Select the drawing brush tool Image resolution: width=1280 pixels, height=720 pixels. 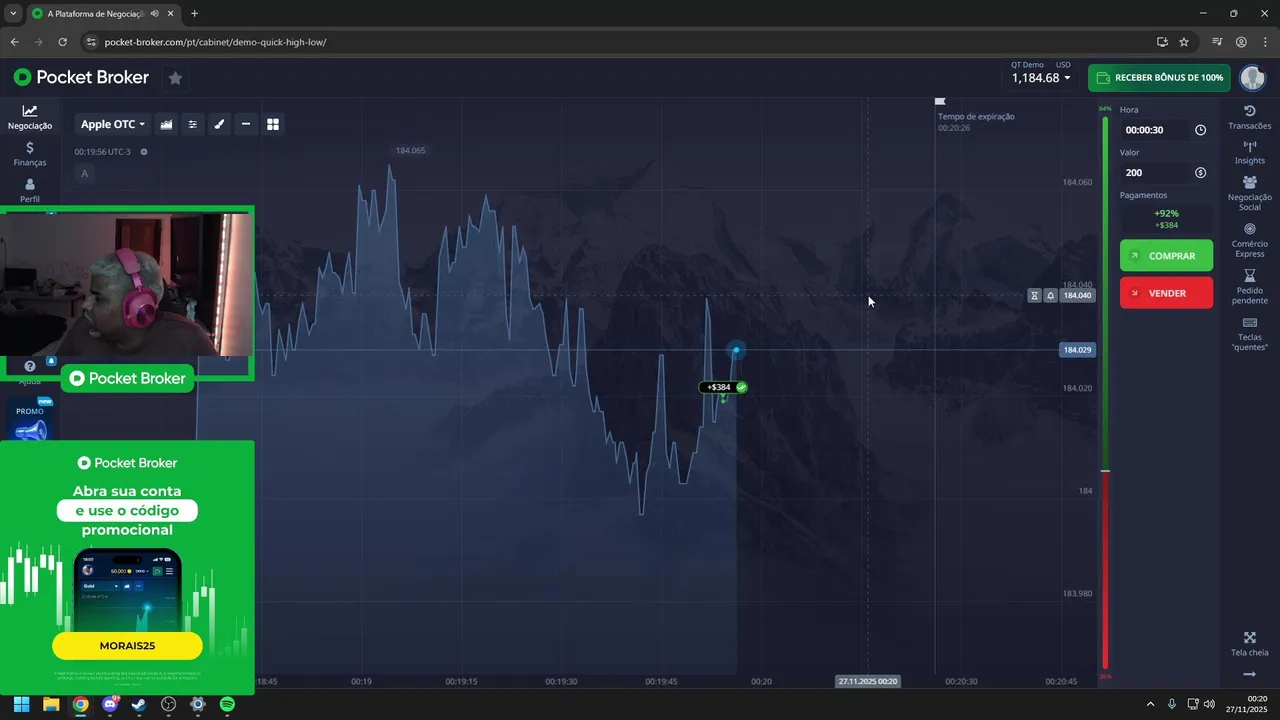pos(219,124)
